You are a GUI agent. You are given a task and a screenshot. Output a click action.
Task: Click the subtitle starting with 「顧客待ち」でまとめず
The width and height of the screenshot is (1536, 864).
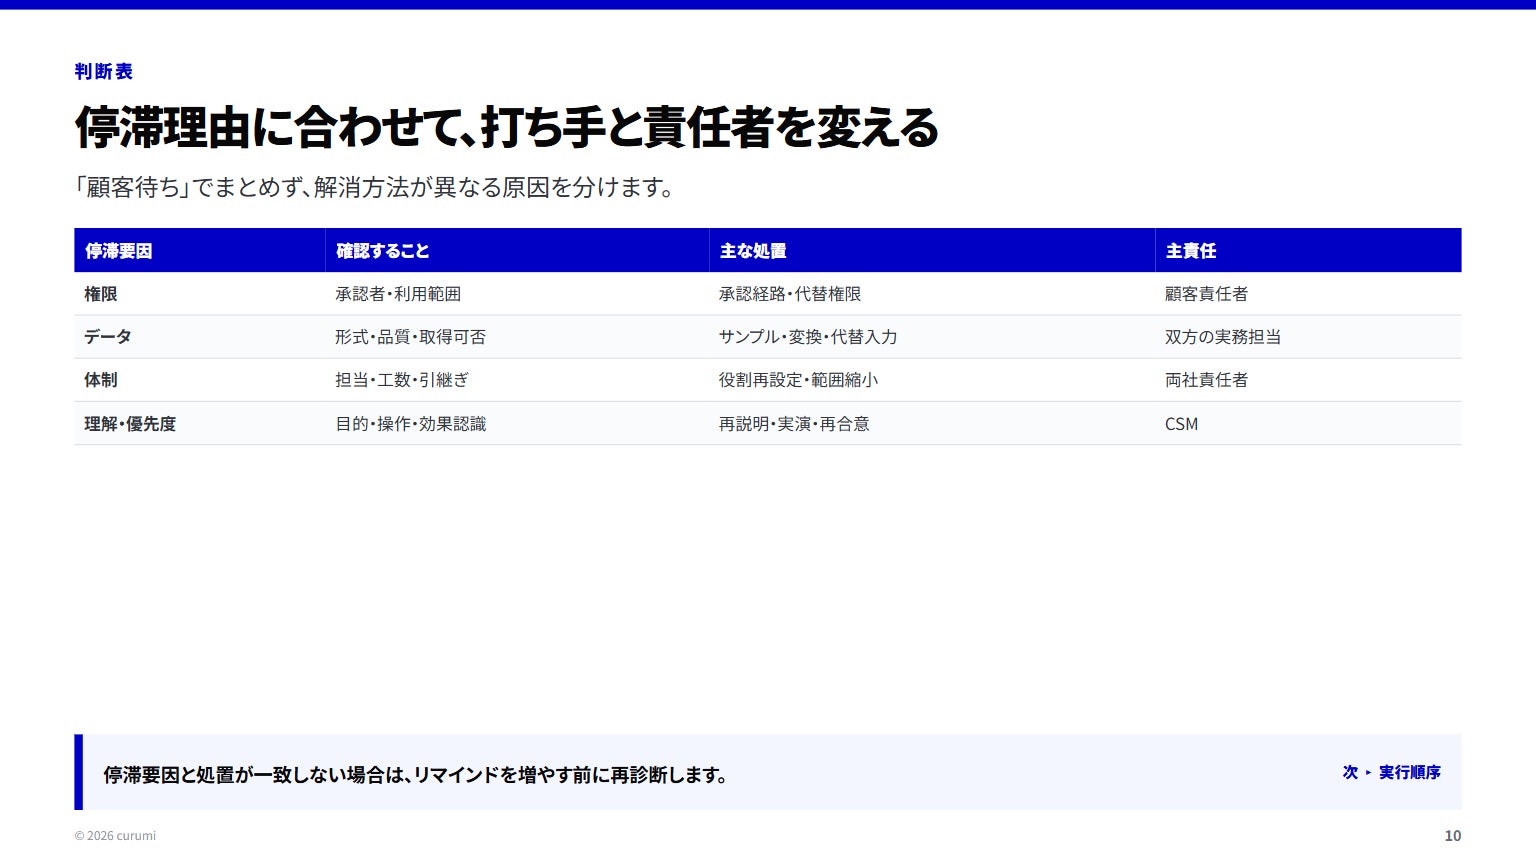point(376,187)
